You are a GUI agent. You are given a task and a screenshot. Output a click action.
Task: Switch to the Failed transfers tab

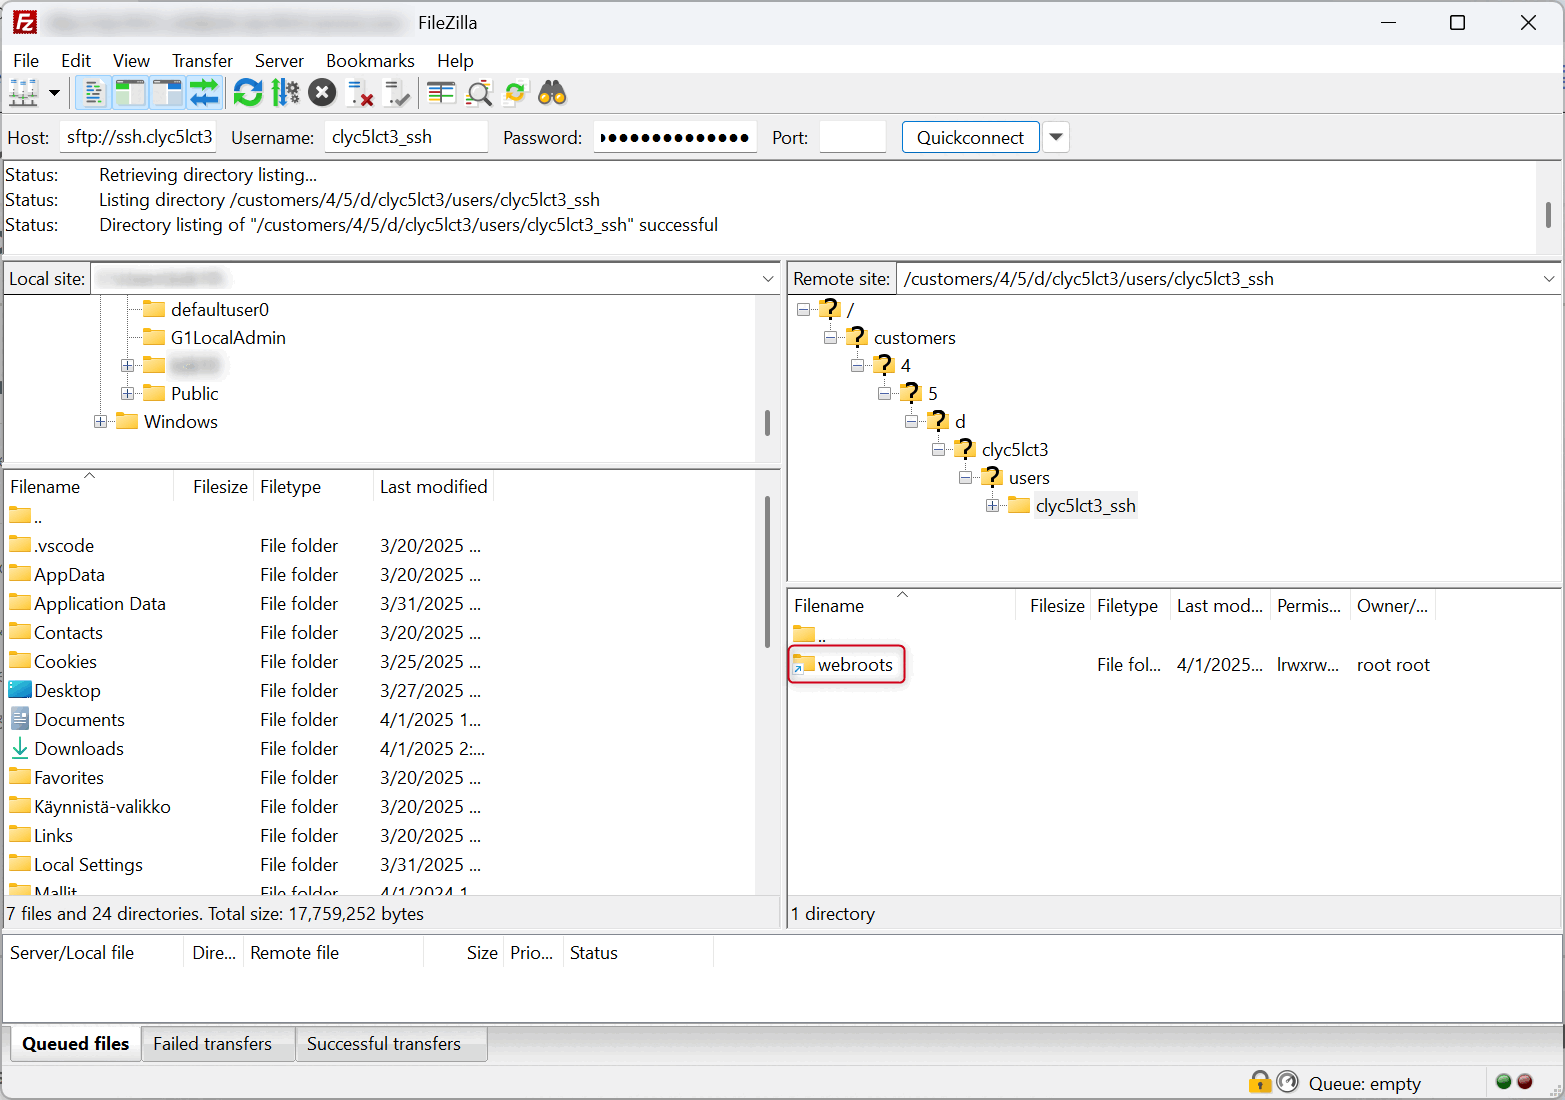tap(212, 1044)
